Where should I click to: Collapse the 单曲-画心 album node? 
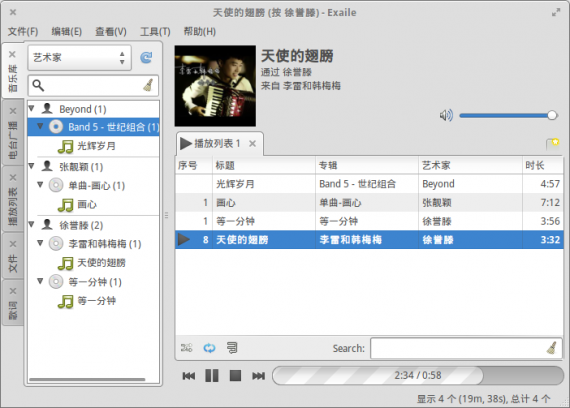point(40,185)
